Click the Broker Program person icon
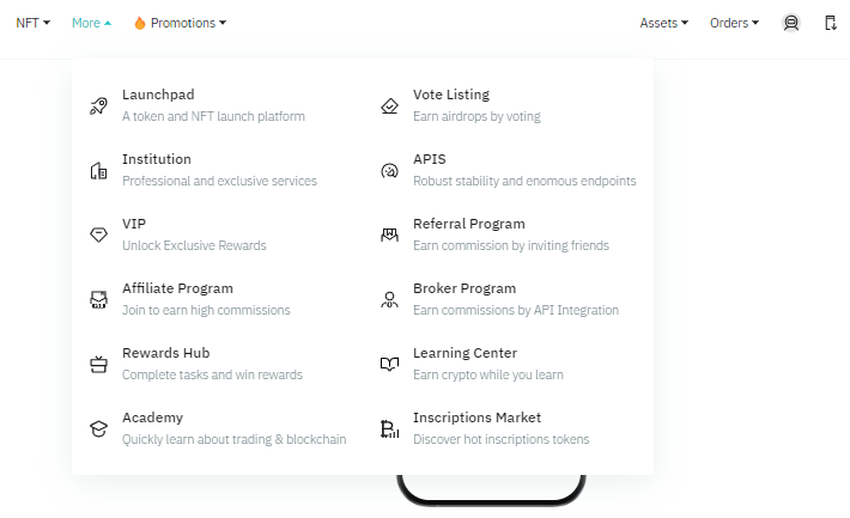Viewport: 850px width, 518px height. (x=390, y=300)
